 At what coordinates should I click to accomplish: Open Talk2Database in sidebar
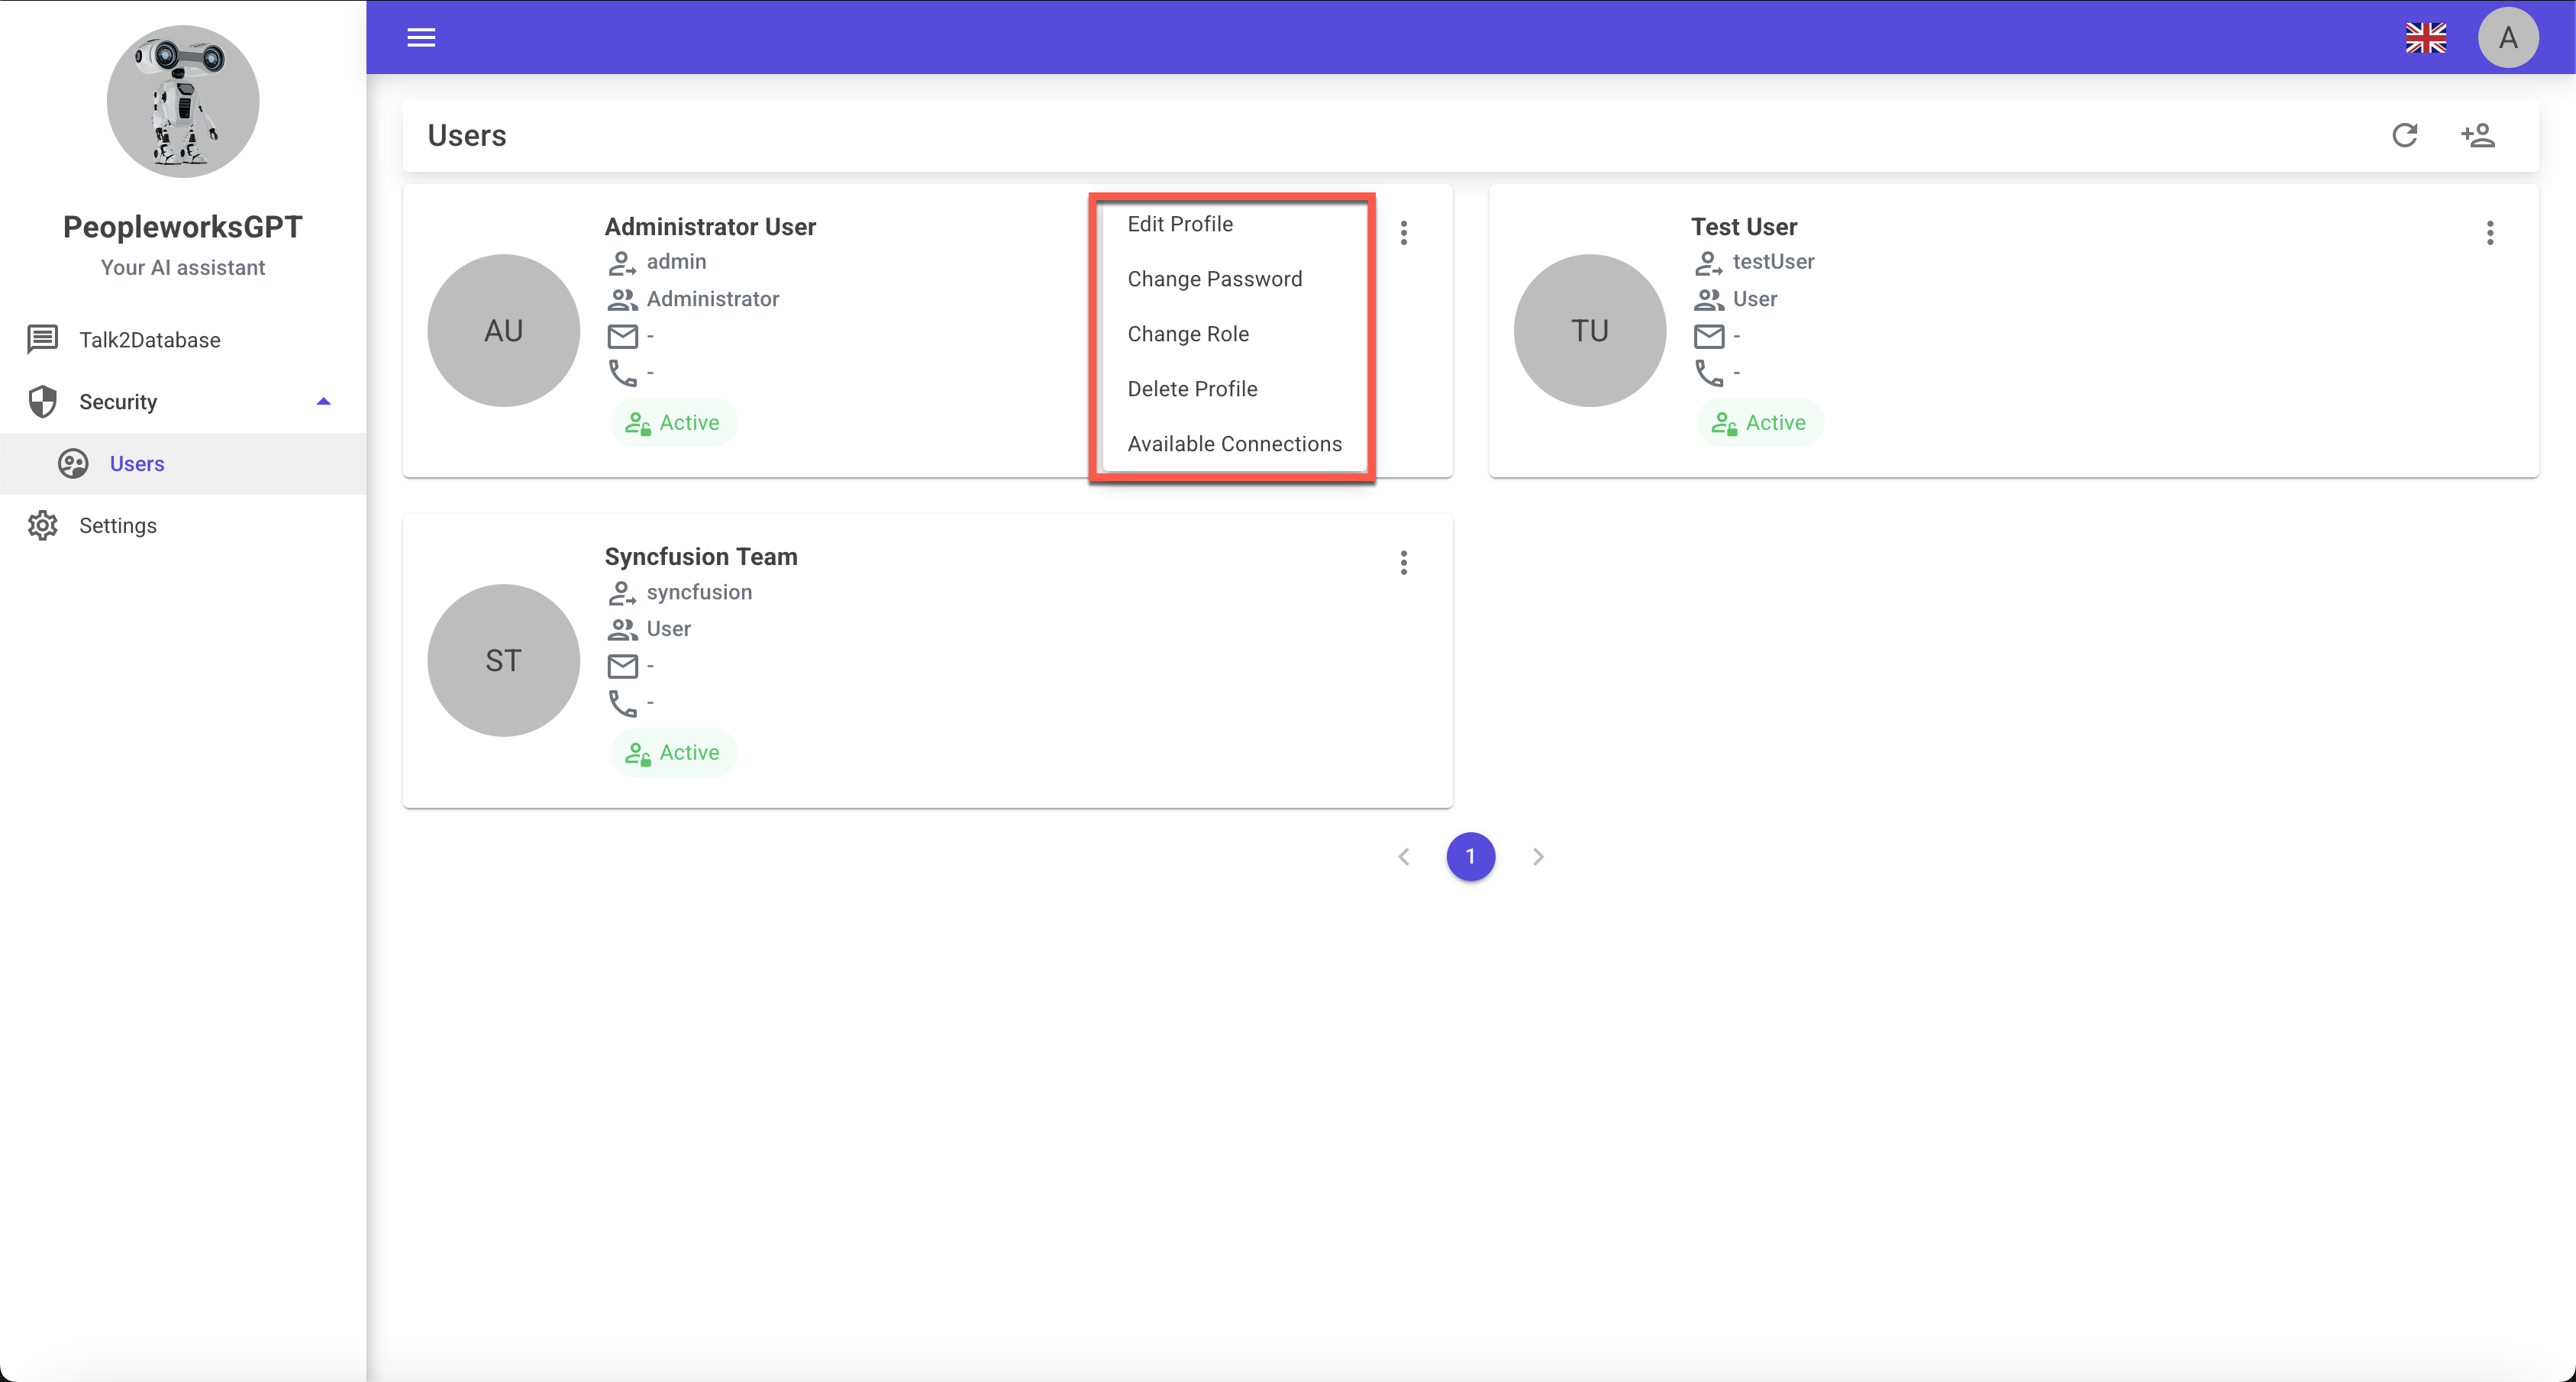pyautogui.click(x=183, y=340)
